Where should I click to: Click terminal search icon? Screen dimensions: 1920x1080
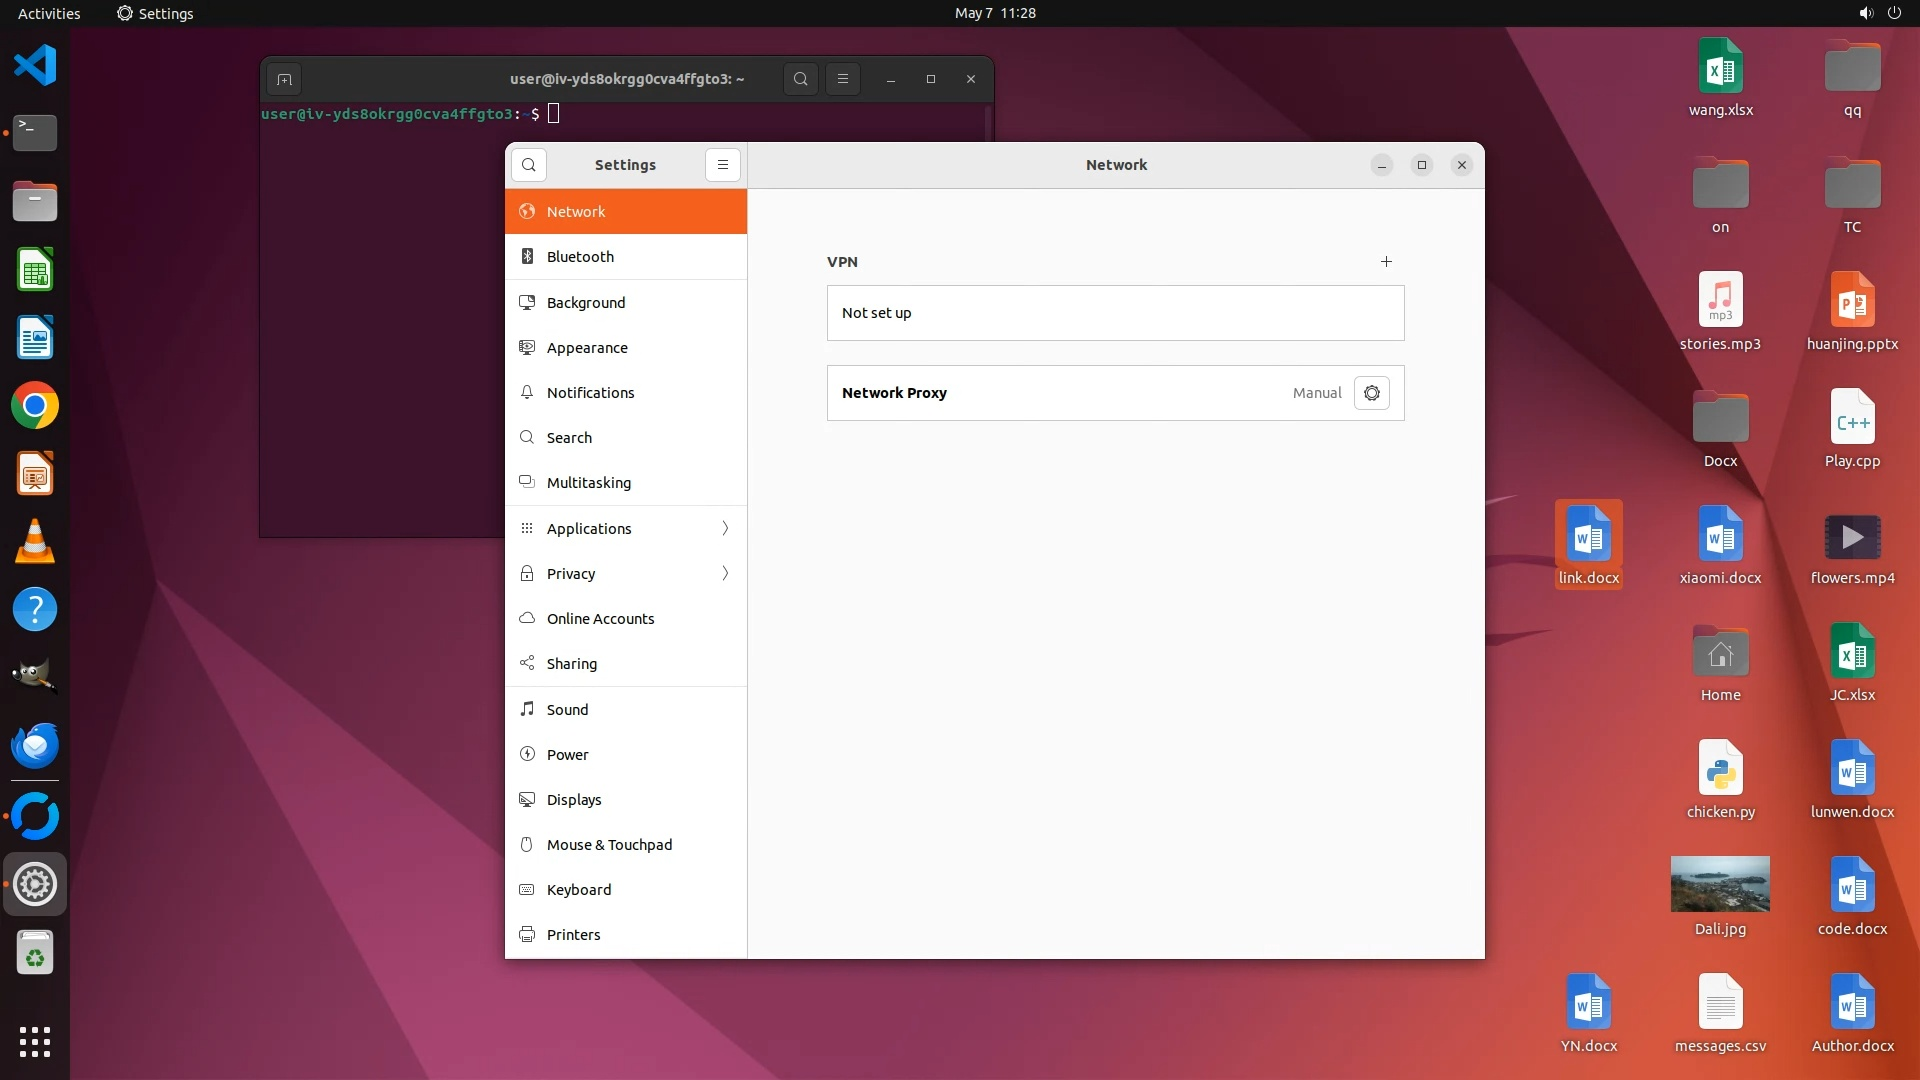tap(800, 79)
